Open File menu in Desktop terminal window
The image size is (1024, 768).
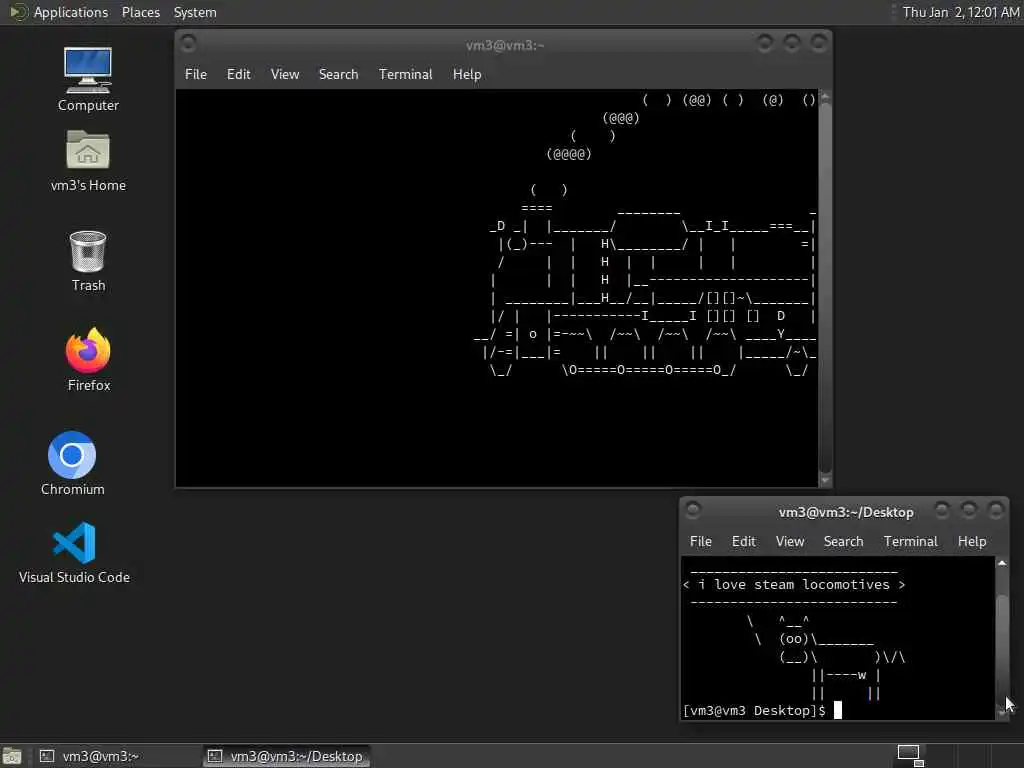(701, 541)
